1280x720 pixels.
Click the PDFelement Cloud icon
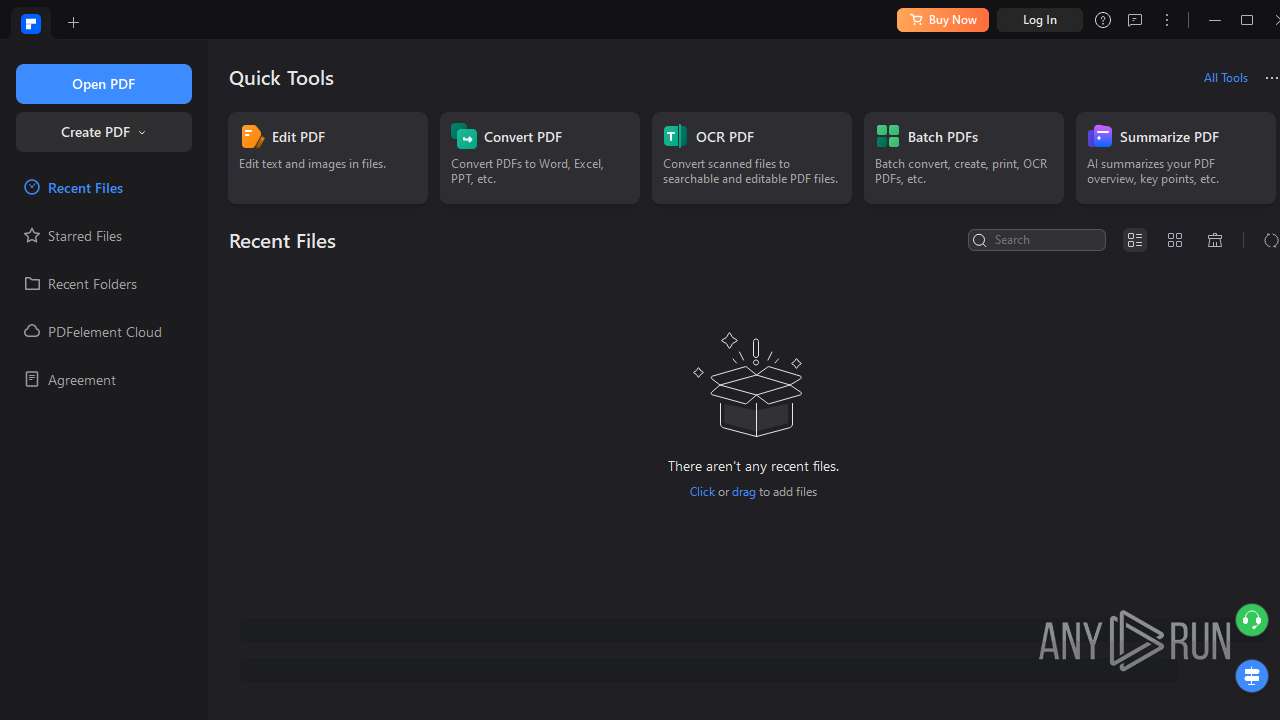[x=32, y=331]
